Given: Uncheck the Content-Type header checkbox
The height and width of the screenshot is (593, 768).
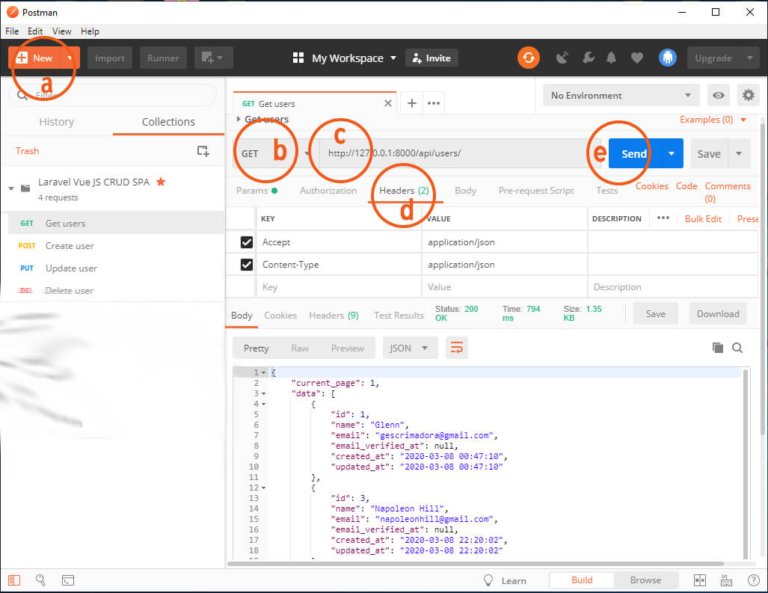Looking at the screenshot, I should (x=246, y=264).
